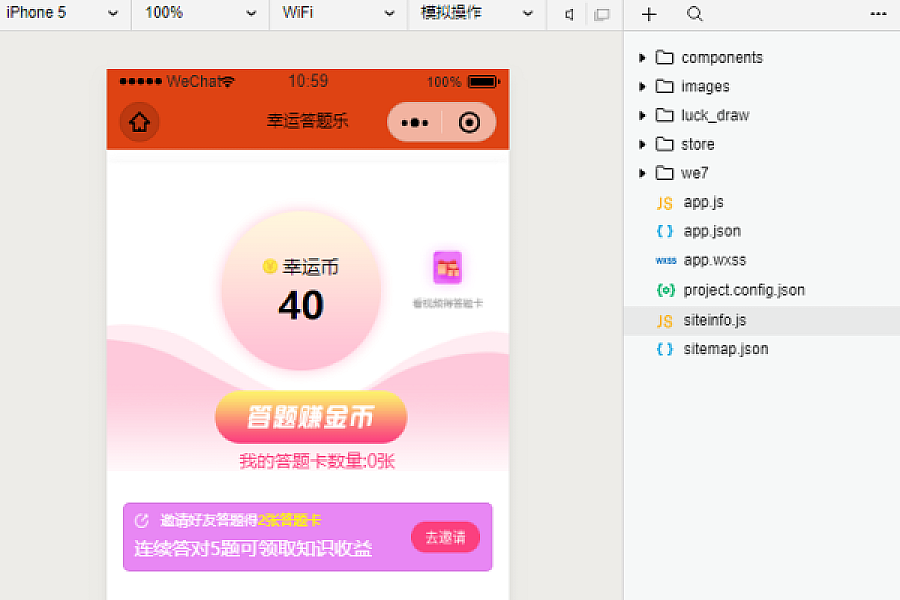Click 连续答对5题可领取知识收益 text

point(253,548)
